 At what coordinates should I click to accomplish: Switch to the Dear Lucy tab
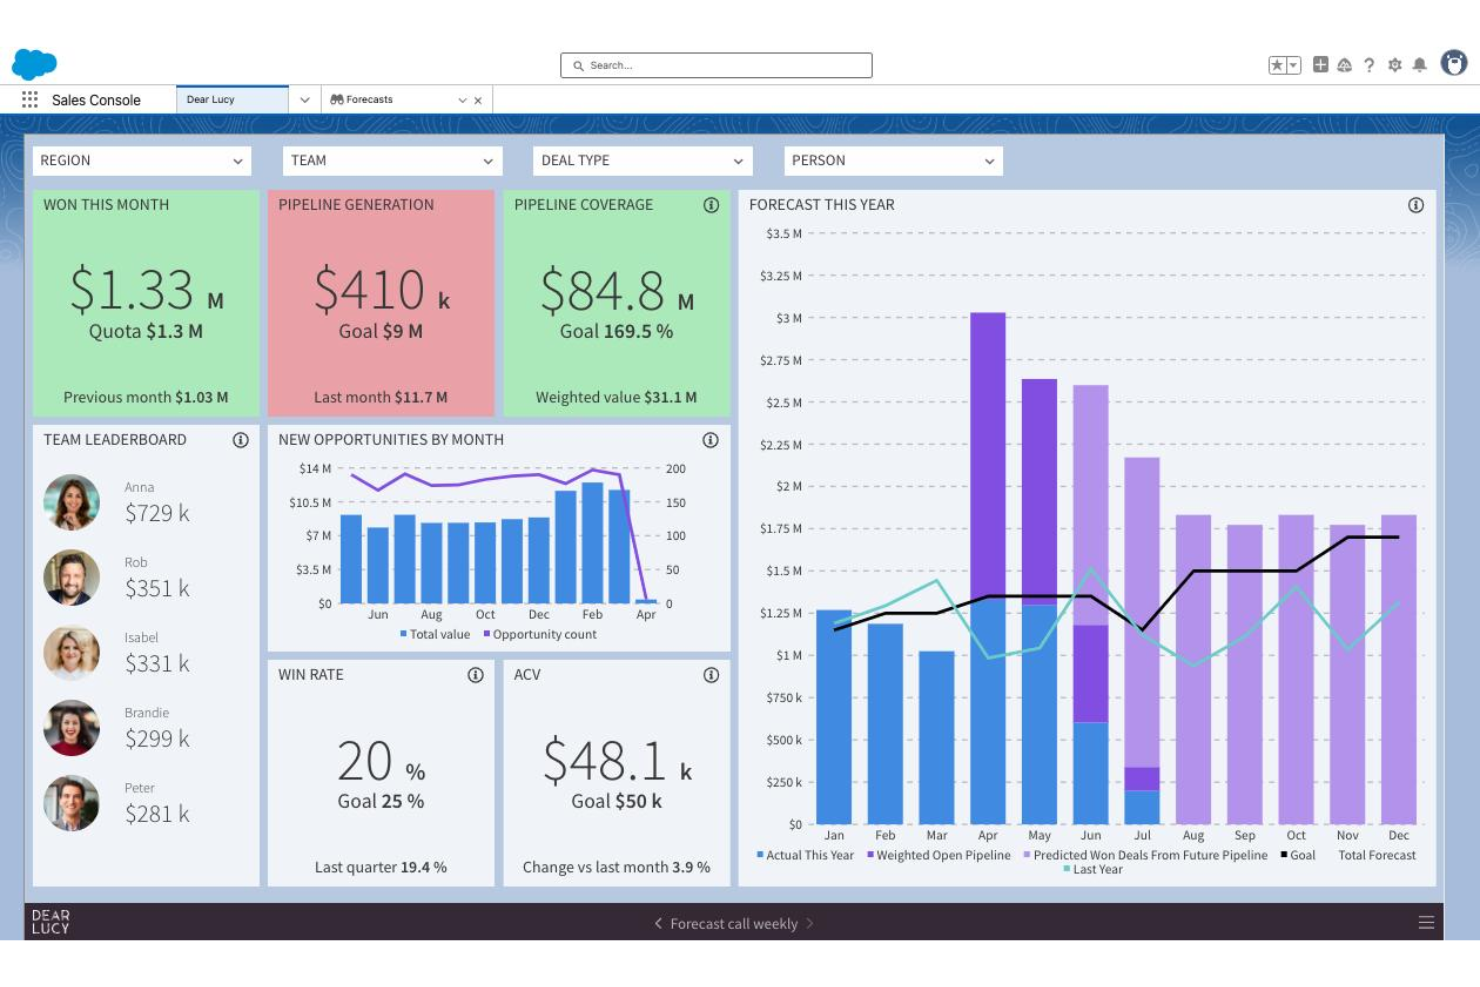pyautogui.click(x=232, y=99)
